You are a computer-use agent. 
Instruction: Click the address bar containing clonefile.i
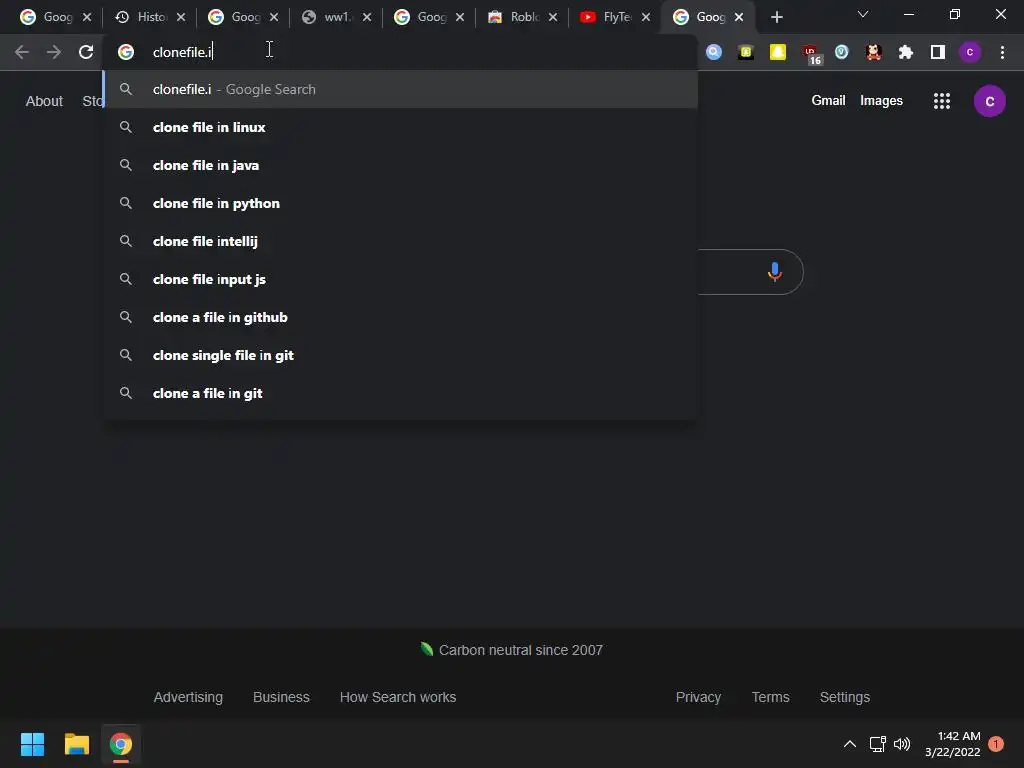pyautogui.click(x=400, y=52)
